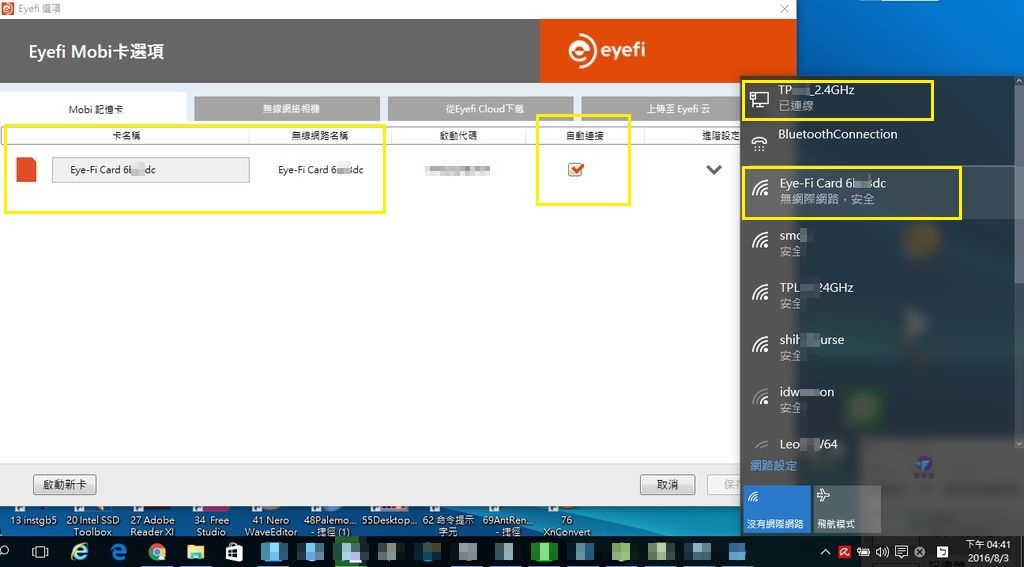The height and width of the screenshot is (567, 1024).
Task: Click the Eyefi logo in orange banner
Action: coord(606,51)
